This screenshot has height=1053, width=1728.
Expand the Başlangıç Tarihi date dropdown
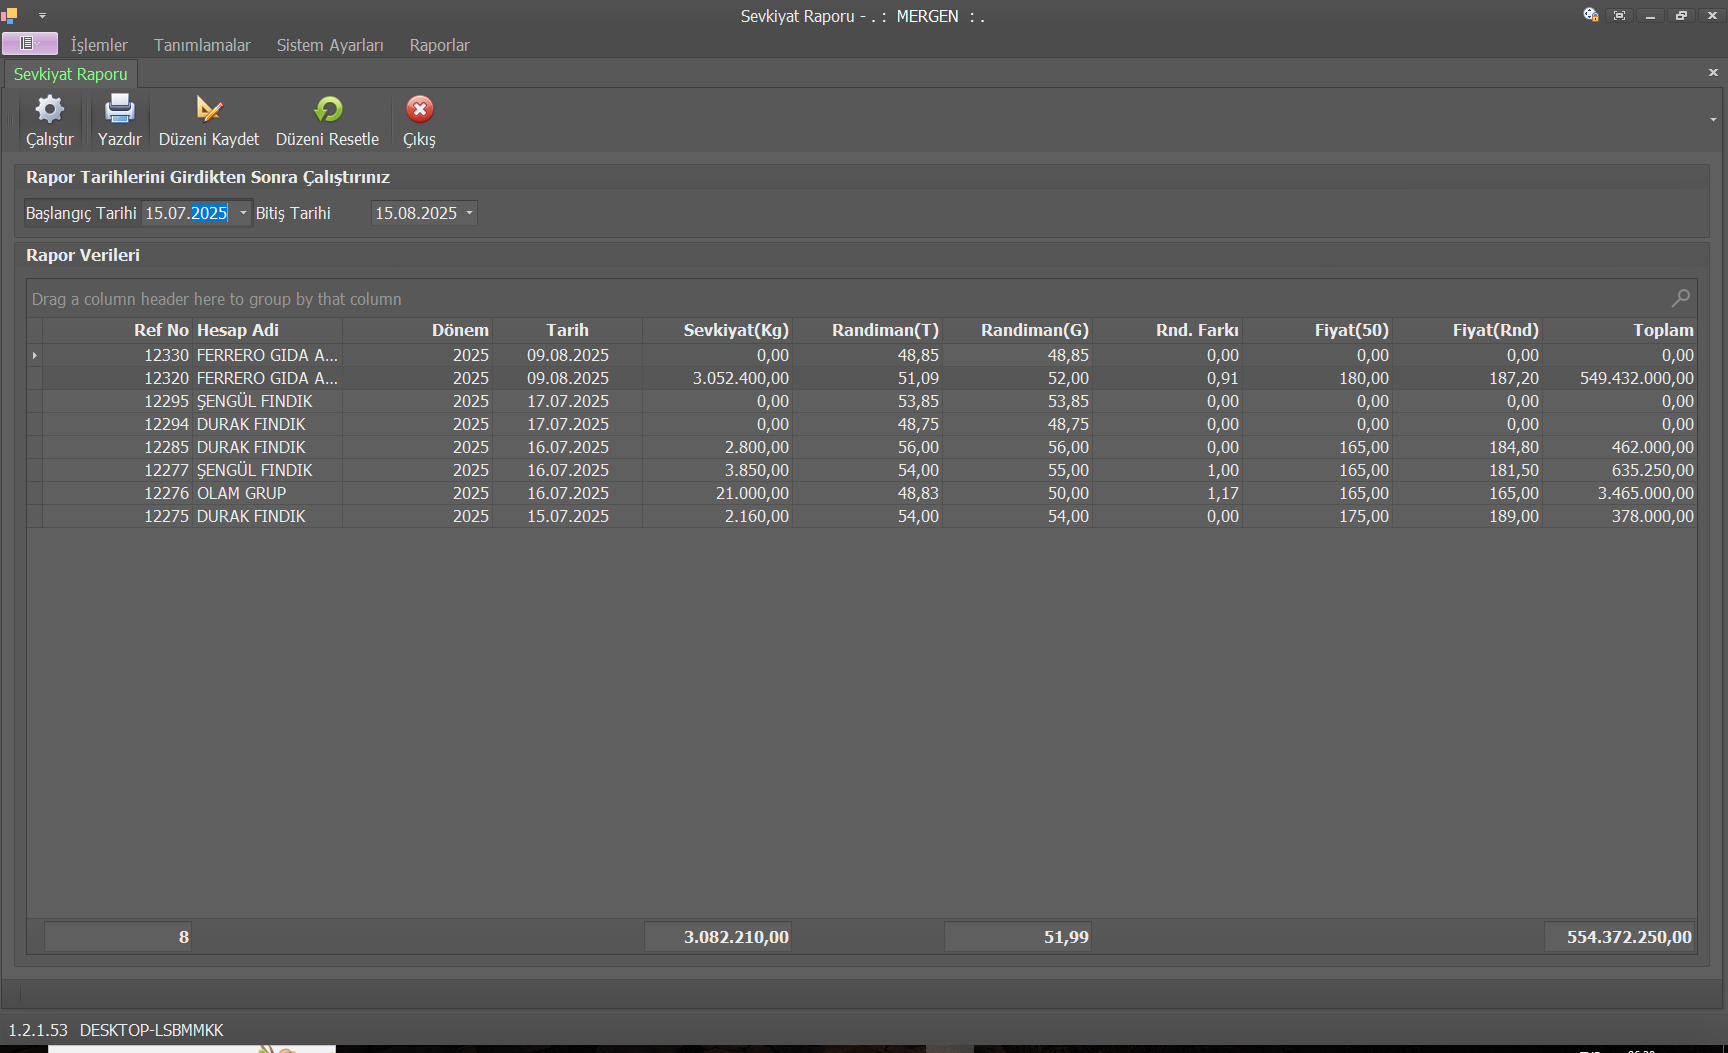[x=243, y=213]
